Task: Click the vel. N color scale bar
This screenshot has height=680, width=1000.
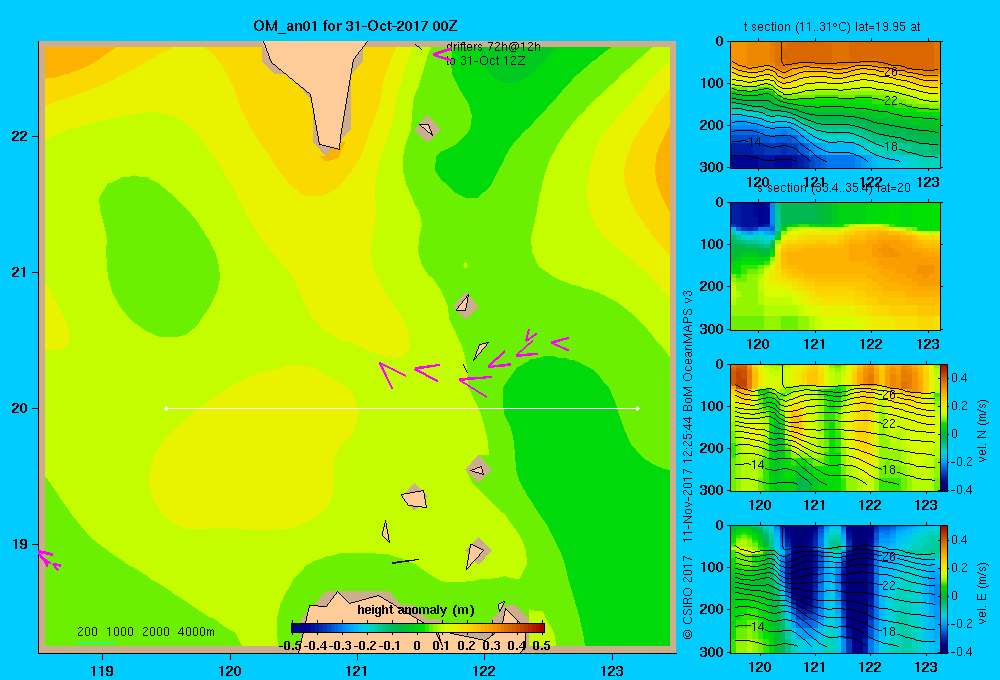Action: tap(944, 427)
